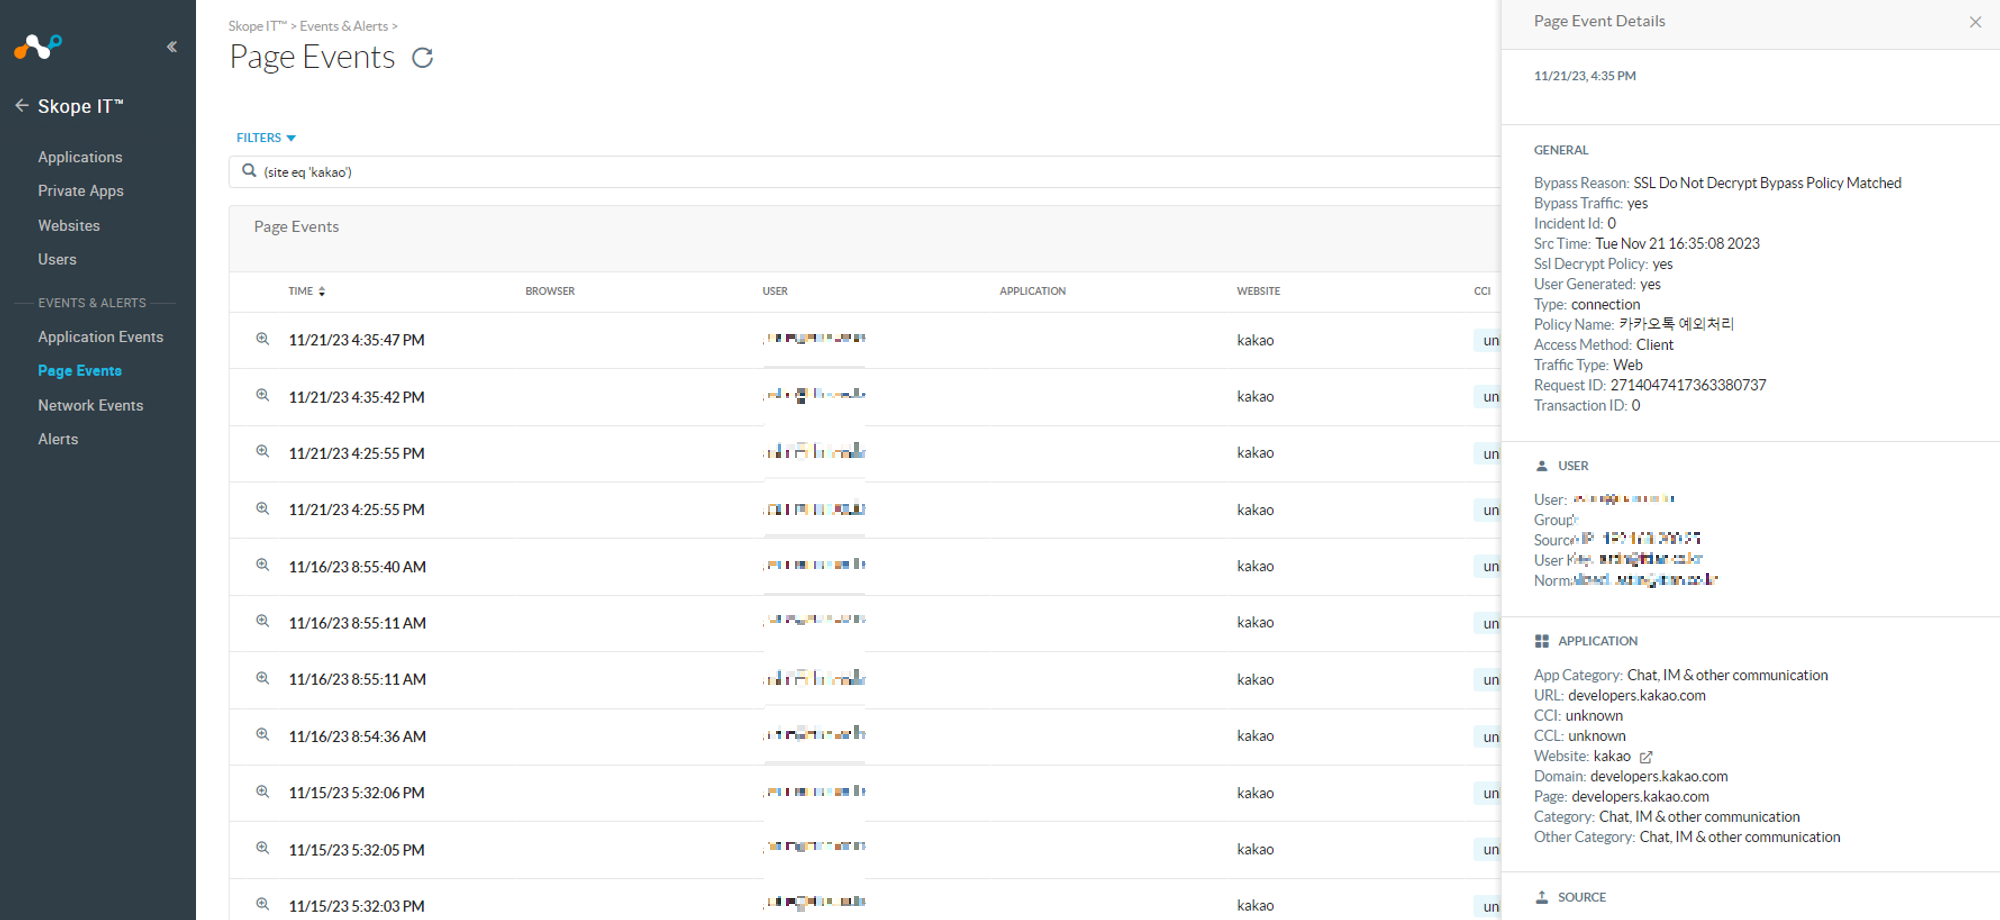Click the Domain developers.kakao.com value

[1659, 777]
